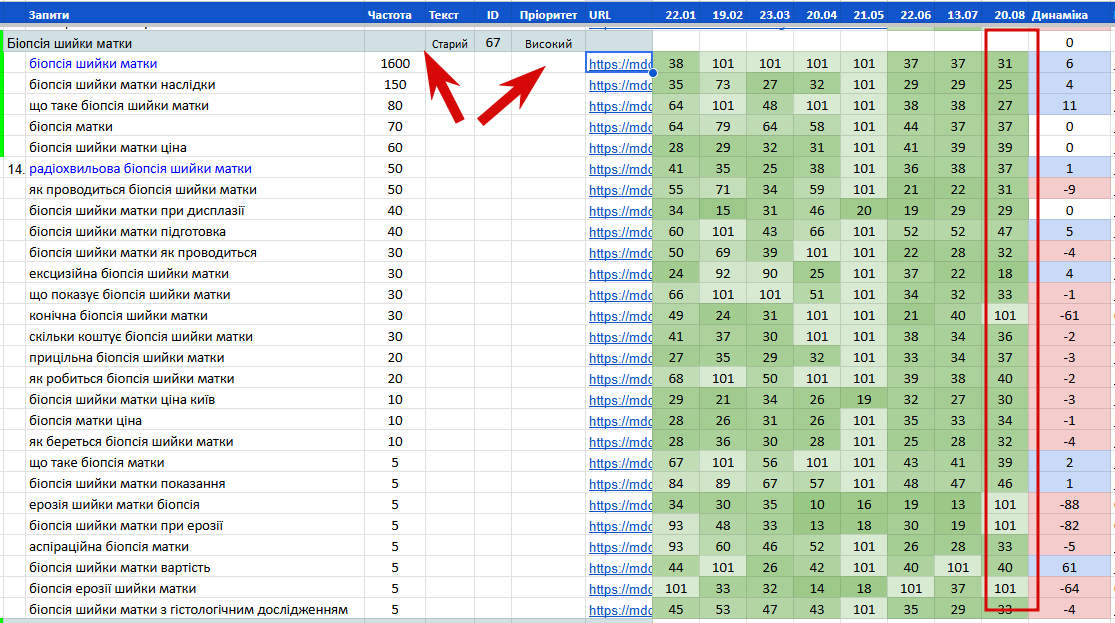This screenshot has height=623, width=1115.
Task: Open URL link in радіохвильова біопсія row
Action: (620, 169)
